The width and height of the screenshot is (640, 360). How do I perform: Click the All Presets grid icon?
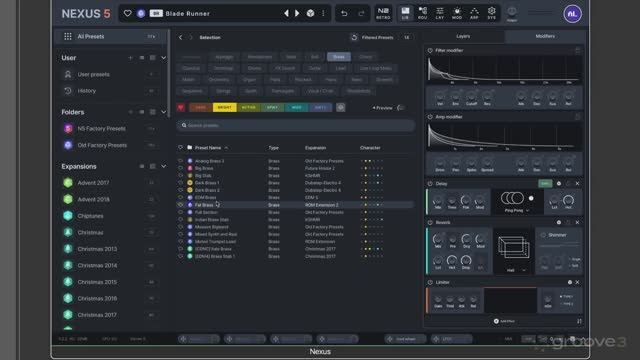pos(68,37)
